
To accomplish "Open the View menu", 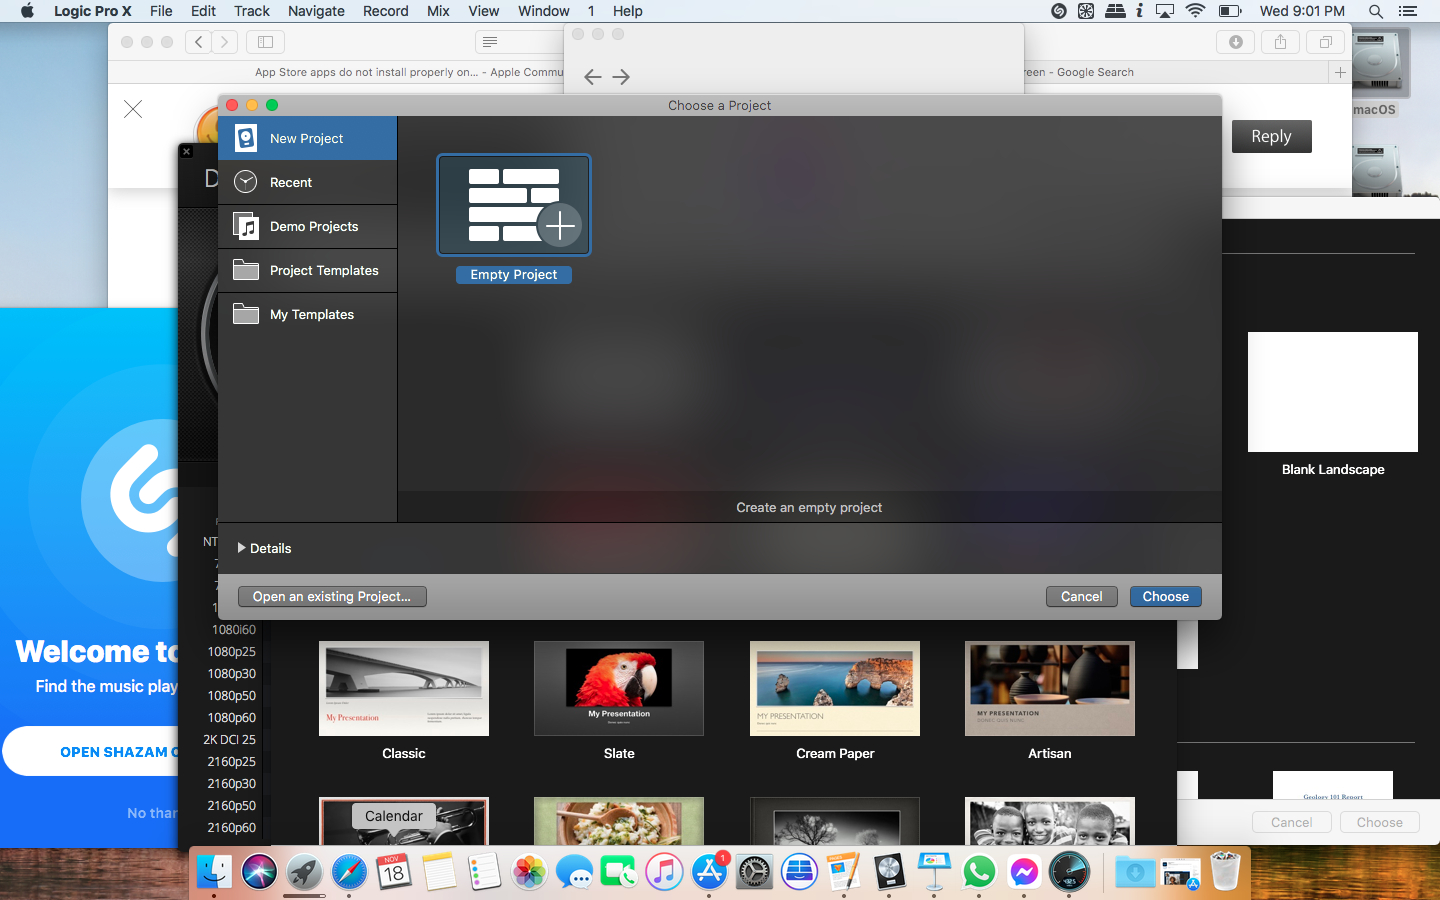I will pyautogui.click(x=484, y=11).
